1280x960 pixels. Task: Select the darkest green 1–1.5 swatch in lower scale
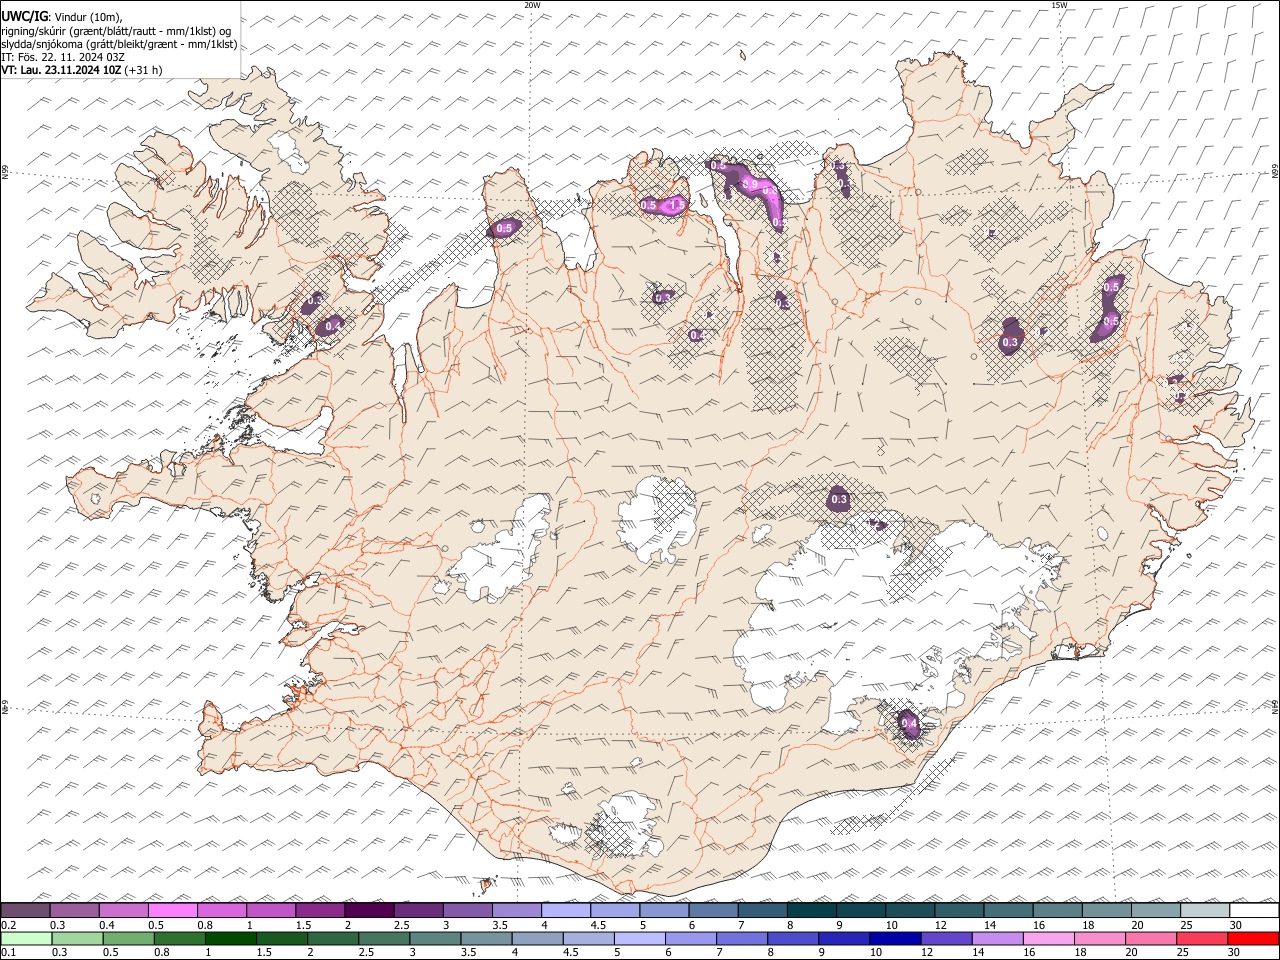coord(230,939)
